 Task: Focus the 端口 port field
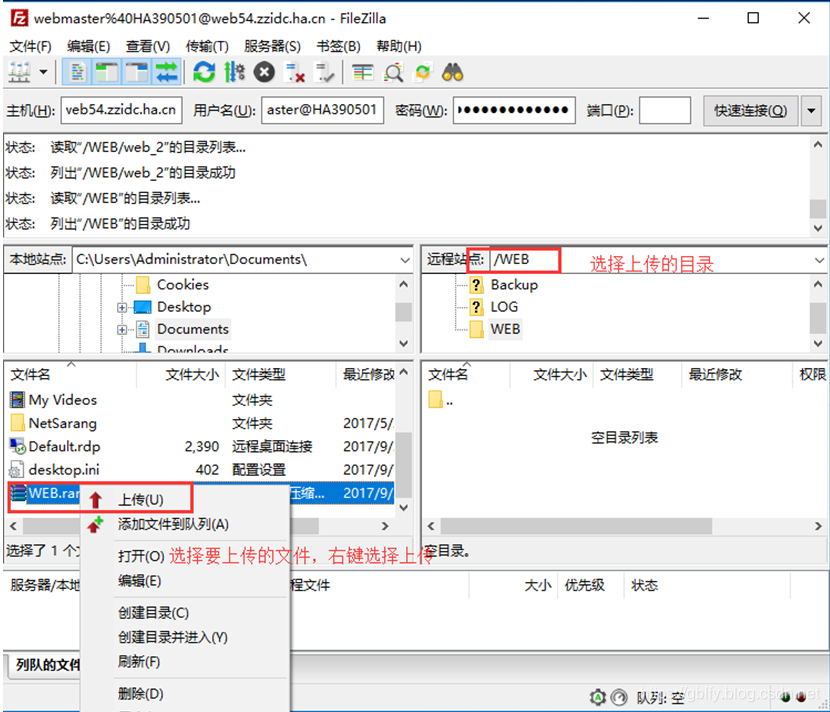[x=665, y=110]
